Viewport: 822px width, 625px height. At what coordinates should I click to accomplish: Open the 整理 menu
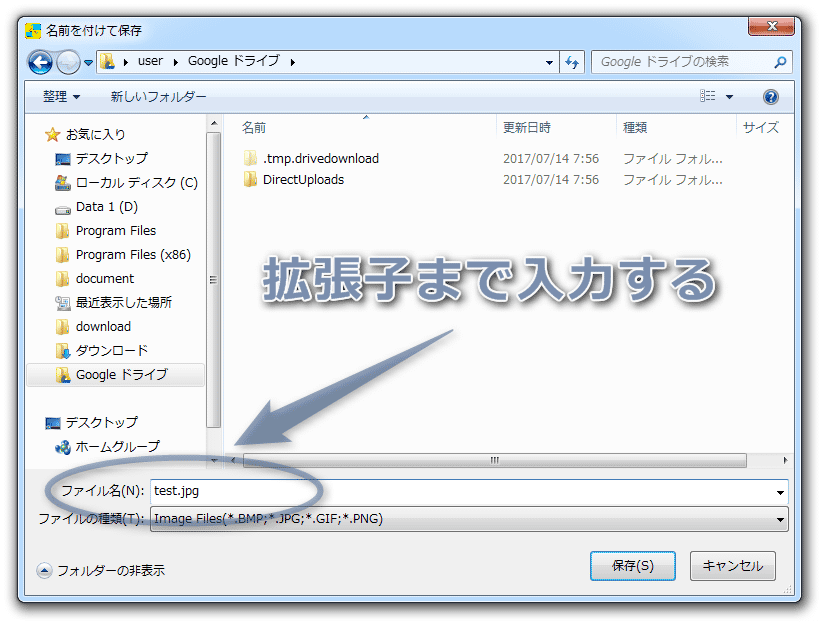click(x=61, y=96)
